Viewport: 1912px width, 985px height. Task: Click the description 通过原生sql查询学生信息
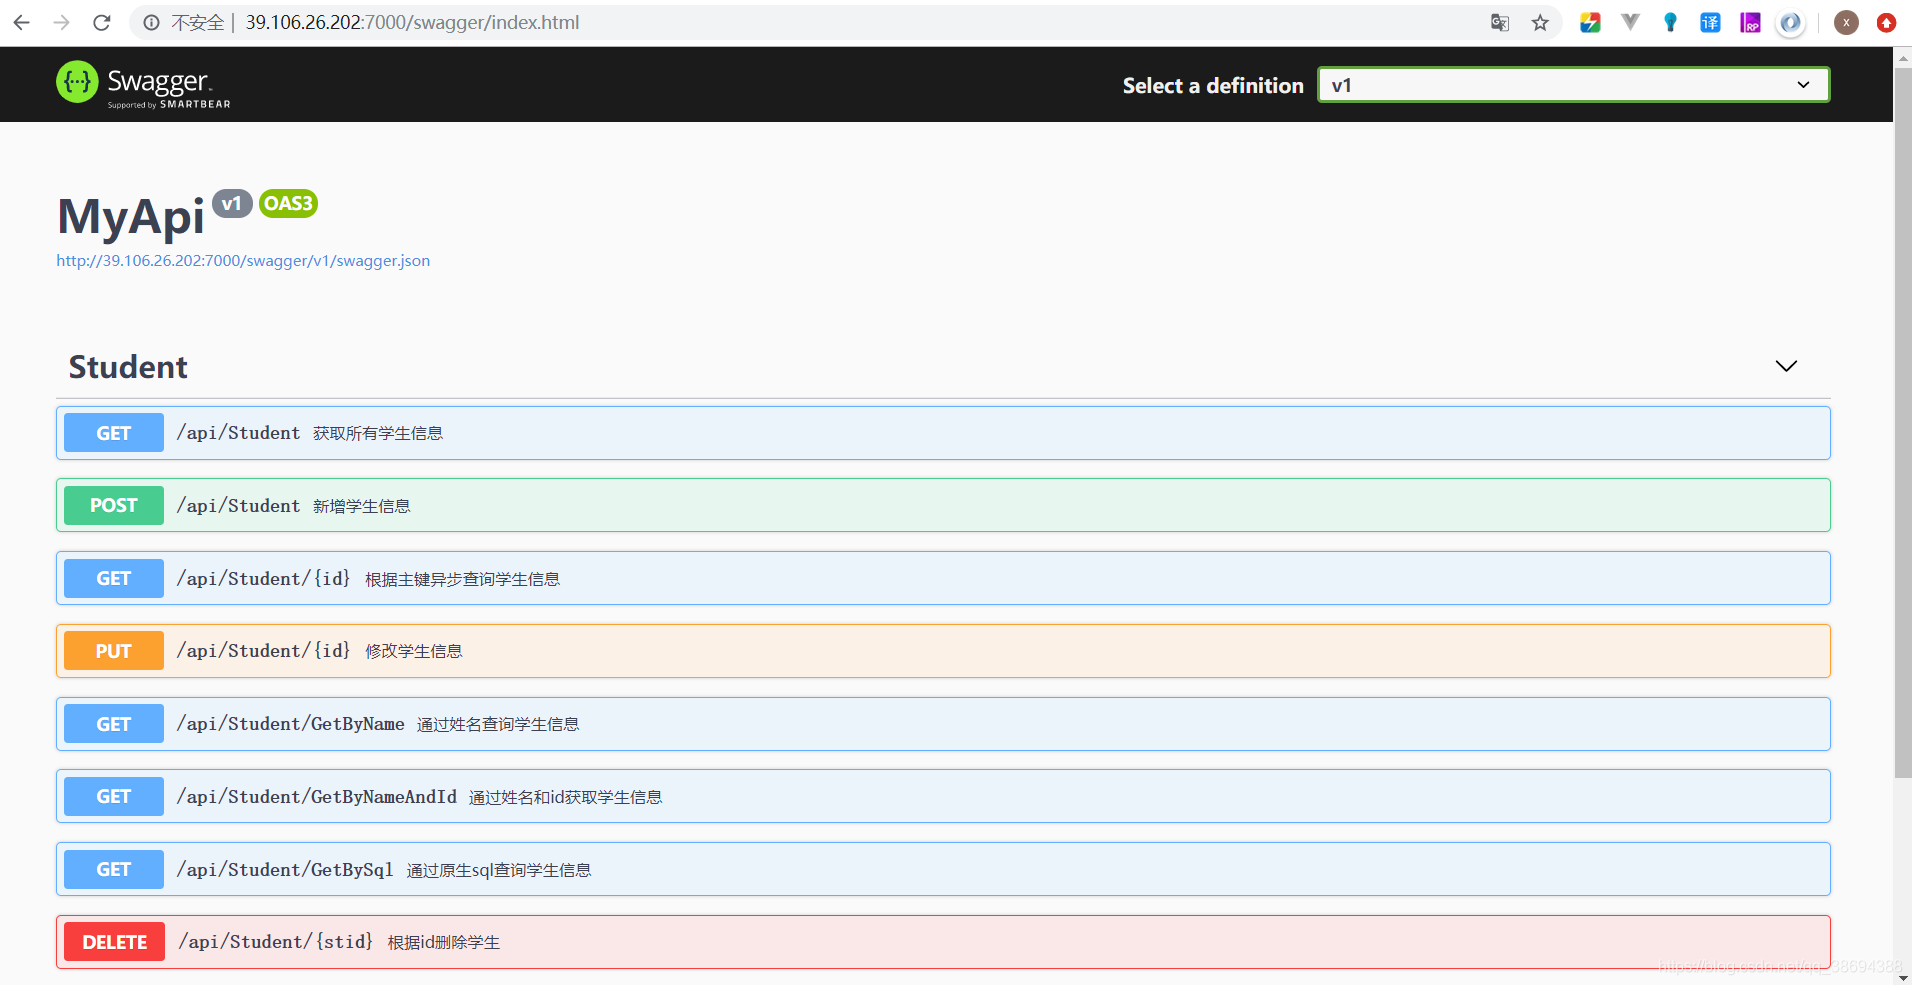[x=499, y=870]
